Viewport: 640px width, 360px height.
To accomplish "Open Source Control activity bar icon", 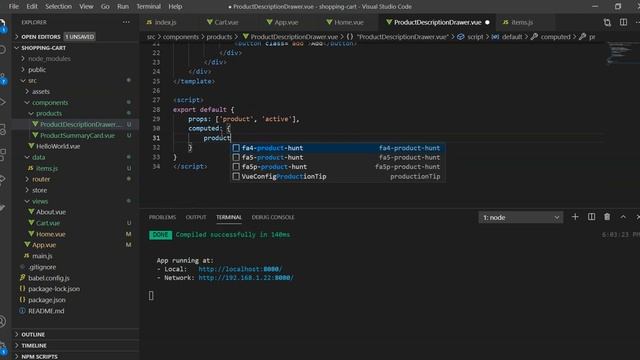I will click(2, 78).
